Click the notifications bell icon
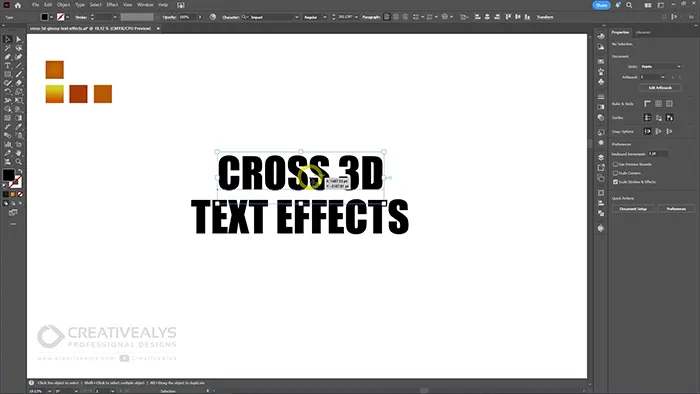The height and width of the screenshot is (394, 700). click(x=618, y=5)
